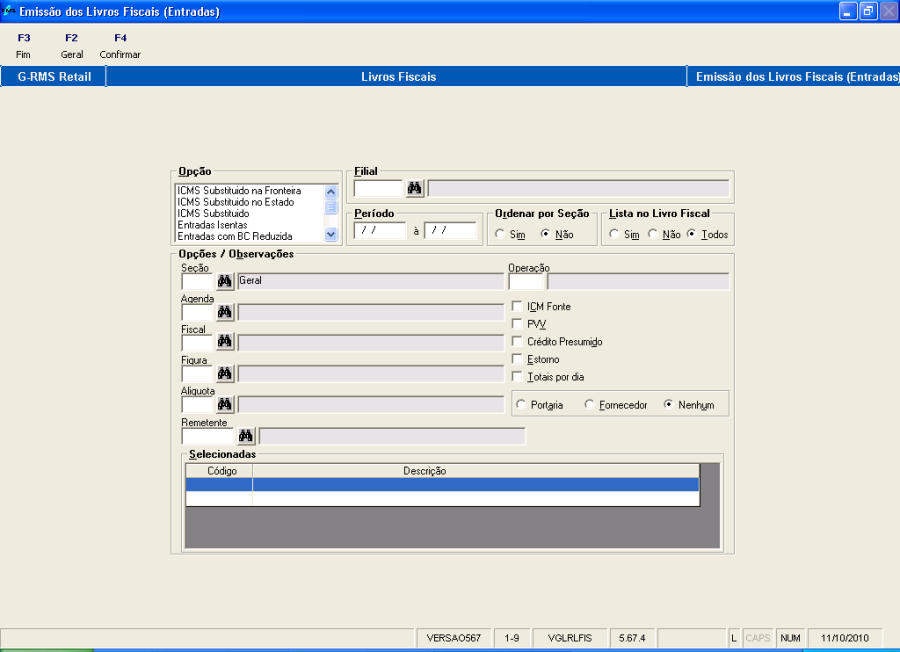Open the Fiscal lookup binoculars icon
Image resolution: width=900 pixels, height=652 pixels.
coord(224,342)
